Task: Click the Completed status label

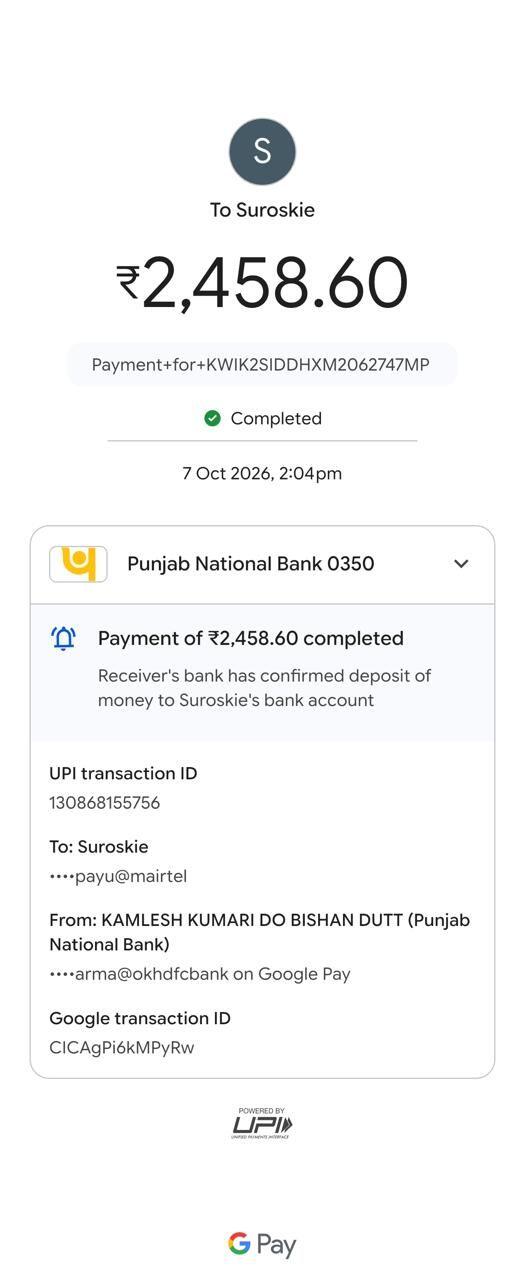Action: (276, 418)
